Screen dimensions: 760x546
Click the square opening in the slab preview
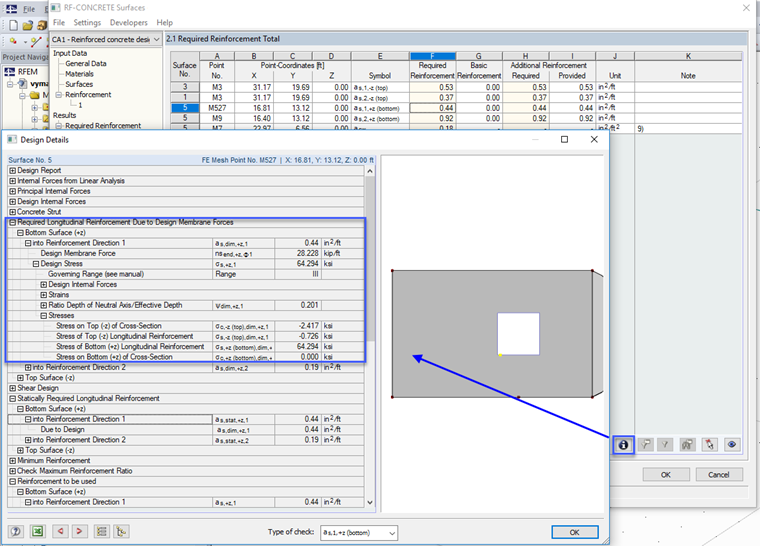[518, 334]
